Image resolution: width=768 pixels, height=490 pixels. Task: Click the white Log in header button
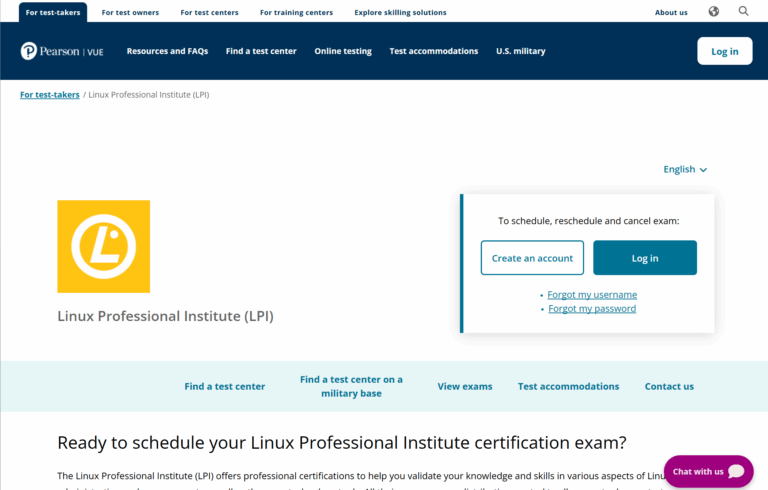coord(724,51)
